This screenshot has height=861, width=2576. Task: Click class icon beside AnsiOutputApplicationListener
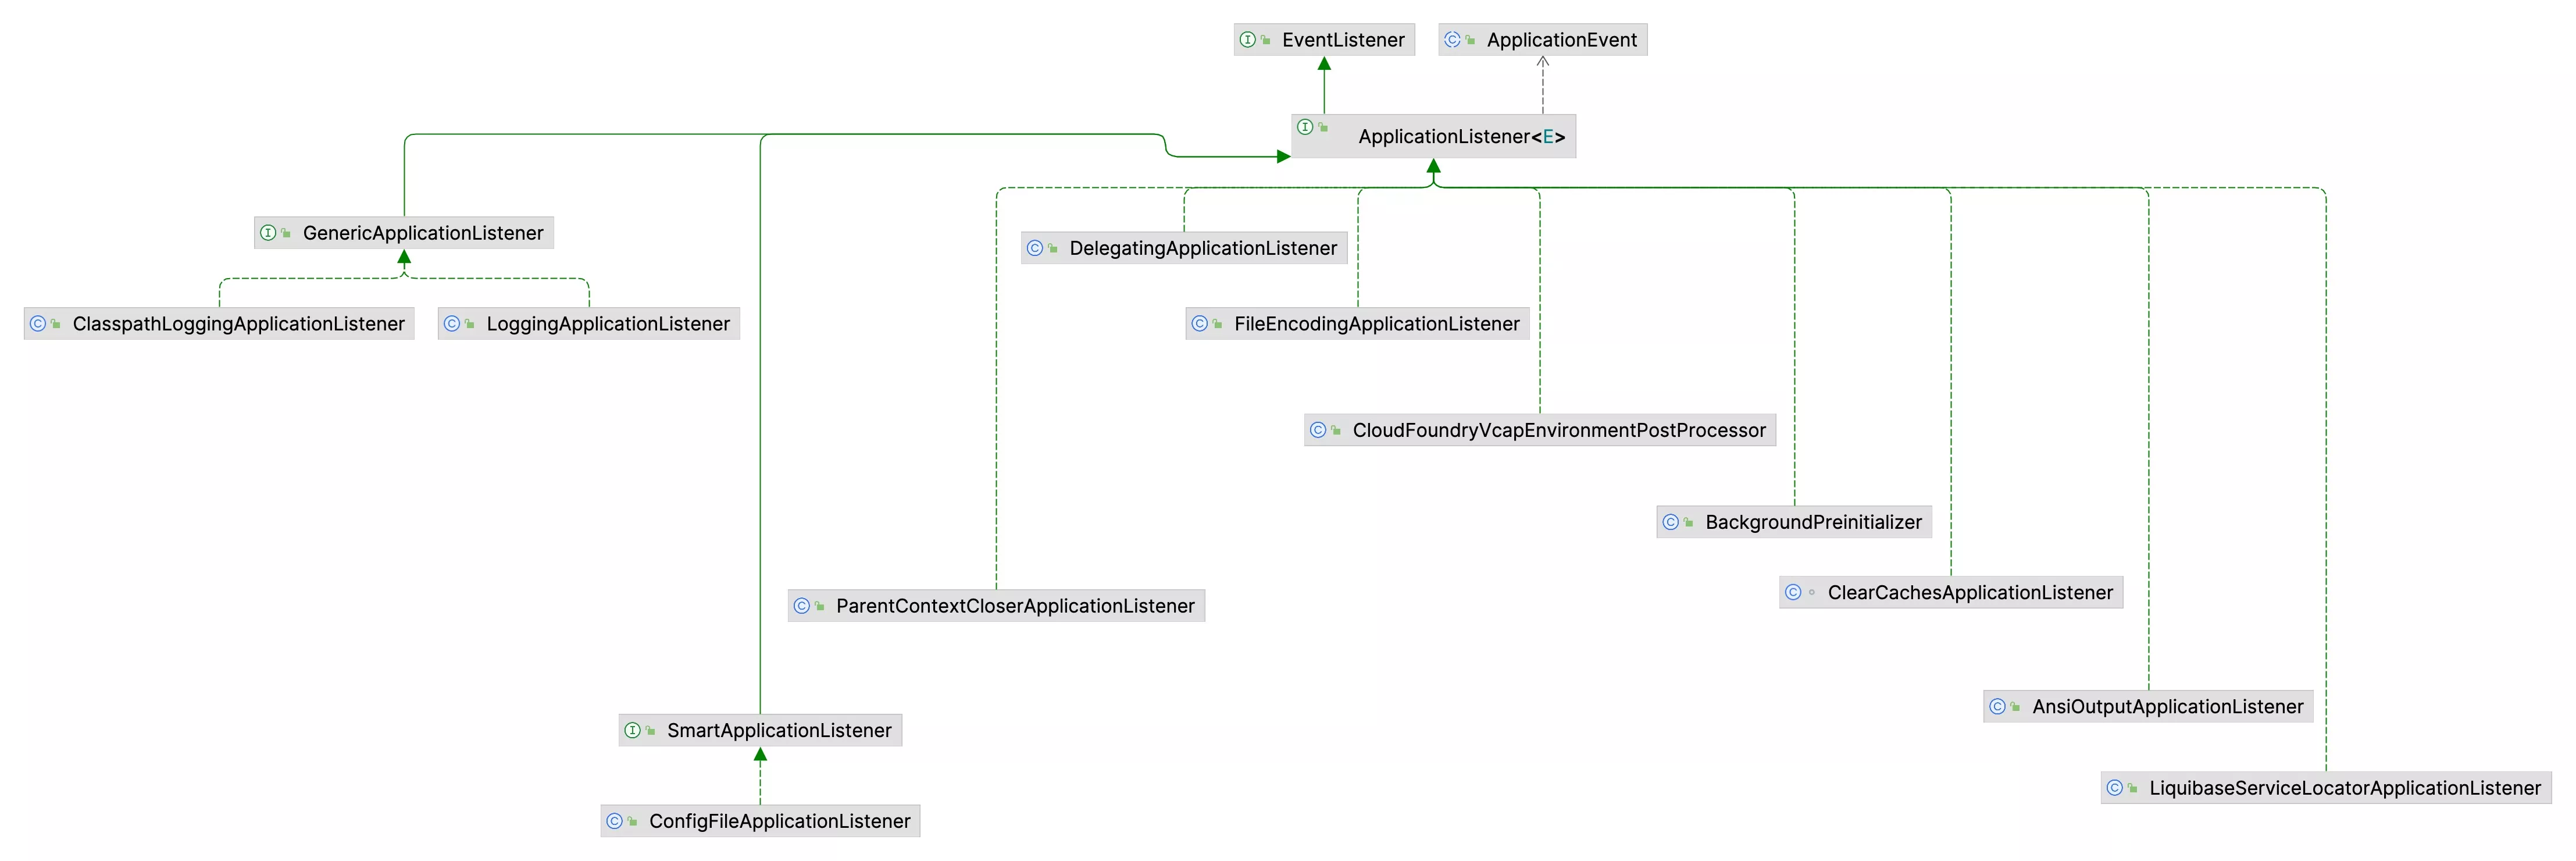[1998, 706]
